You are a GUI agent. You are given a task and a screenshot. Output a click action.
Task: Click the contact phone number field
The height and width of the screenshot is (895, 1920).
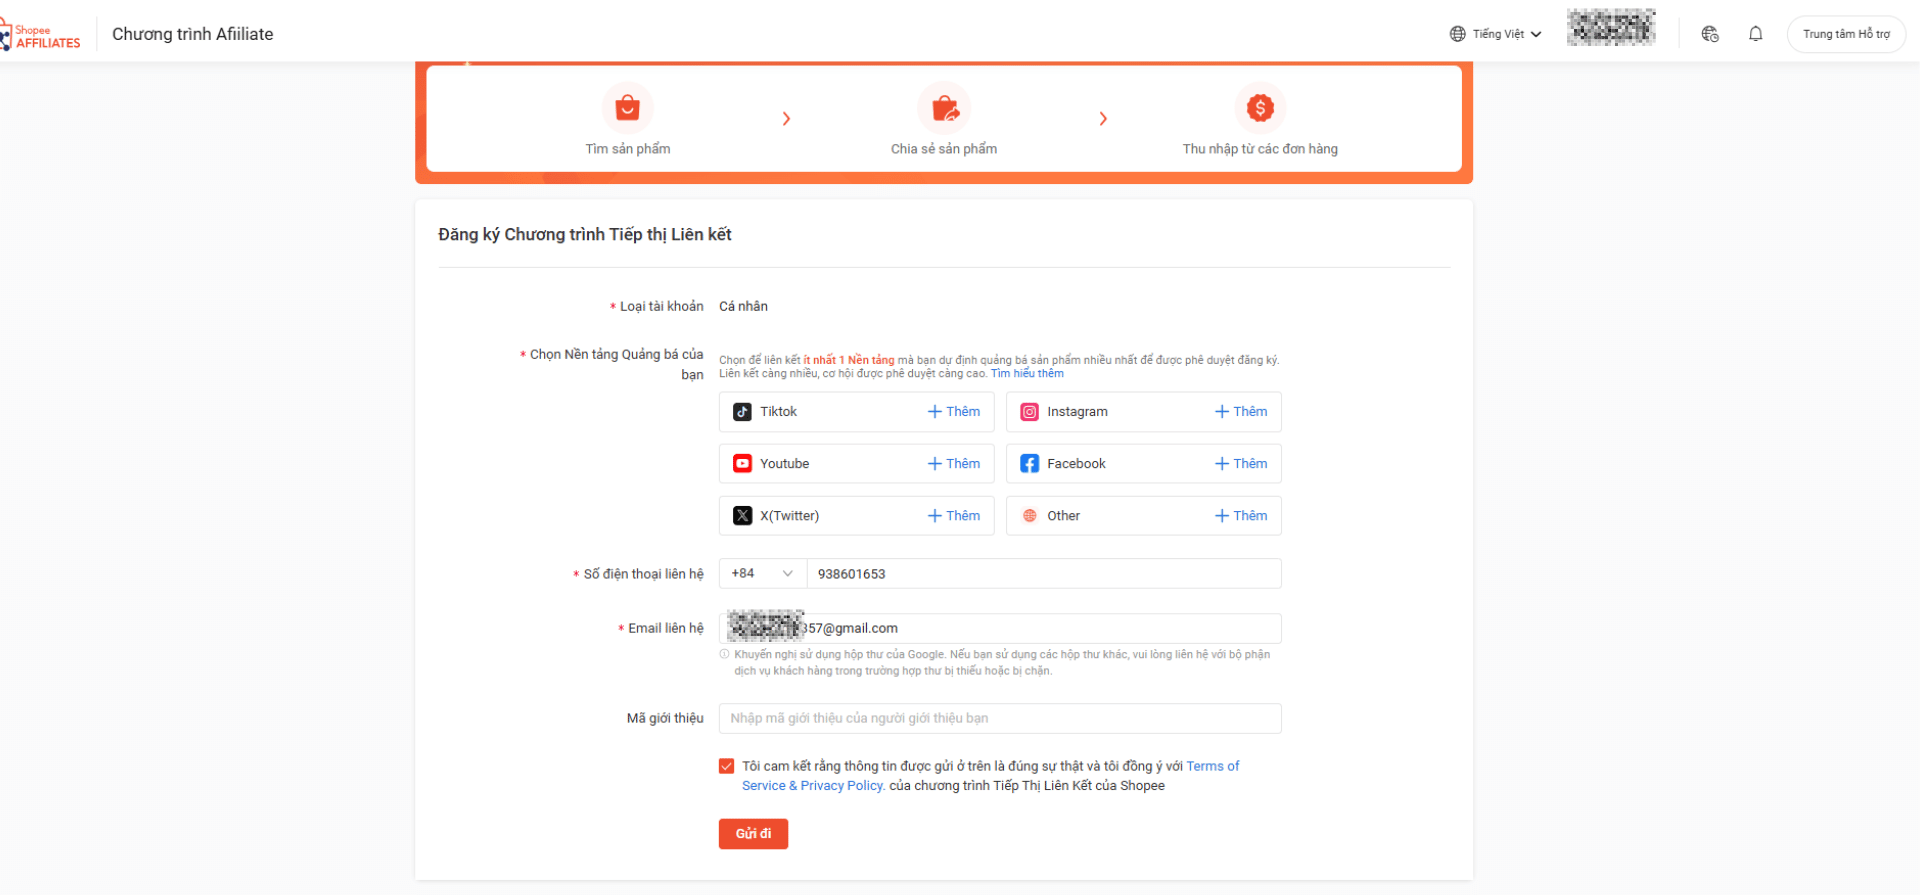1043,574
